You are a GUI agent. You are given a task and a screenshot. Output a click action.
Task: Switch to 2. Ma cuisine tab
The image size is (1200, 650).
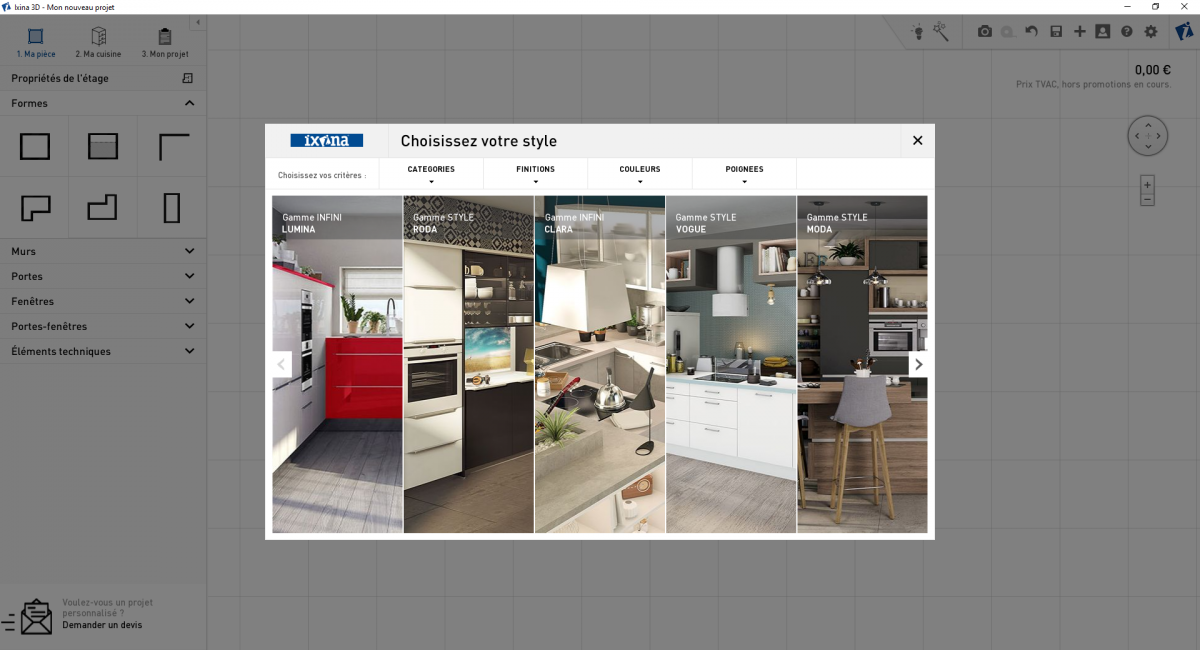tap(99, 42)
